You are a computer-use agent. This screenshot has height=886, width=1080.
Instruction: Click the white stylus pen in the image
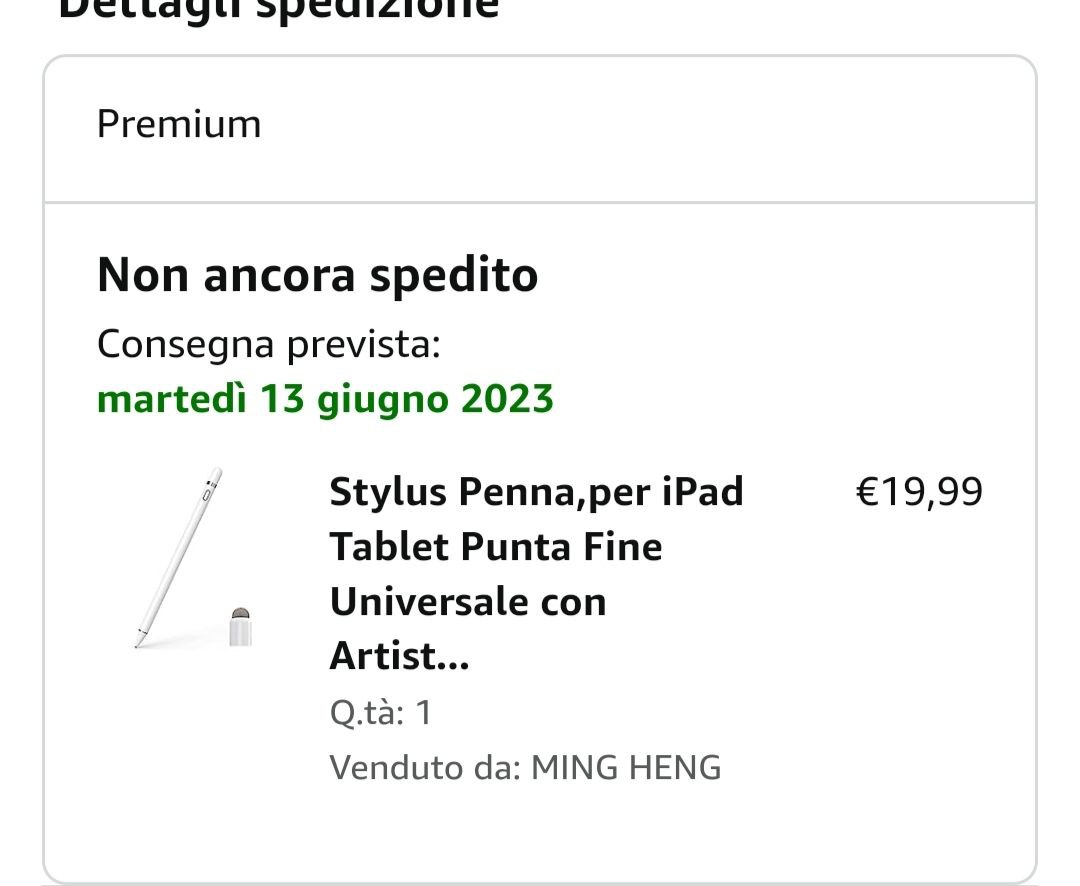click(x=180, y=552)
